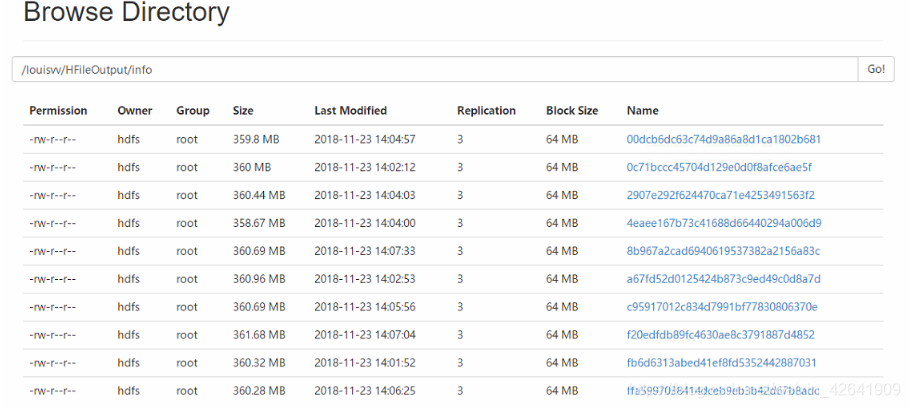
Task: Select the 360 MB size cell
Action: (x=252, y=167)
